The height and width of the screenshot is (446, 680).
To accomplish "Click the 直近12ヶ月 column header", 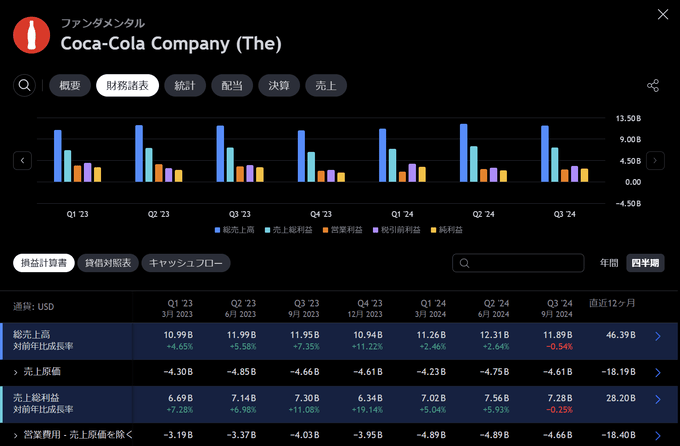I will 612,303.
